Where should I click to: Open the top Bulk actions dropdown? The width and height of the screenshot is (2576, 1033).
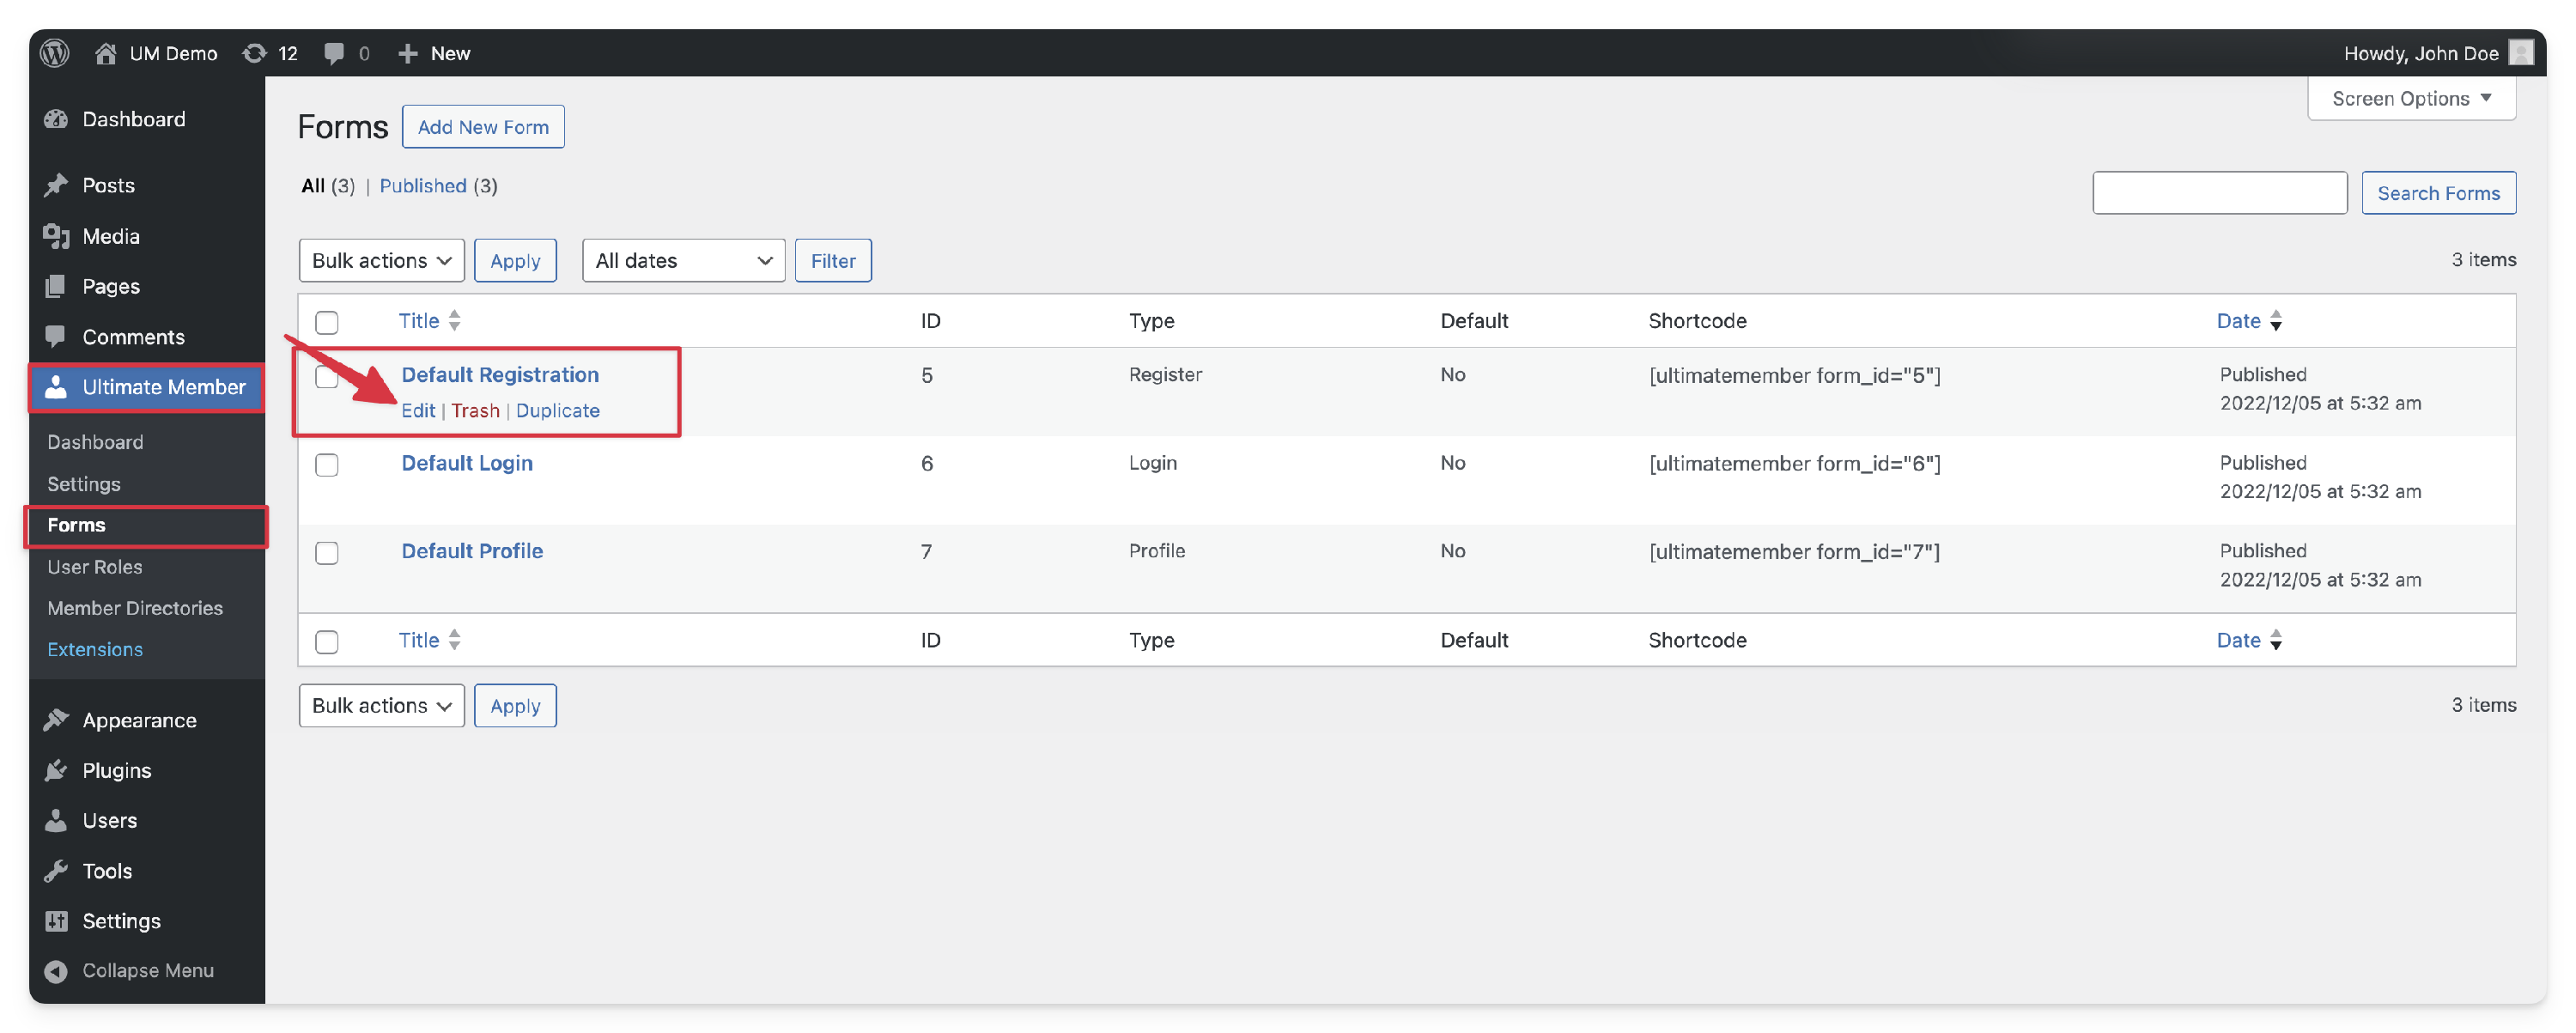click(381, 261)
